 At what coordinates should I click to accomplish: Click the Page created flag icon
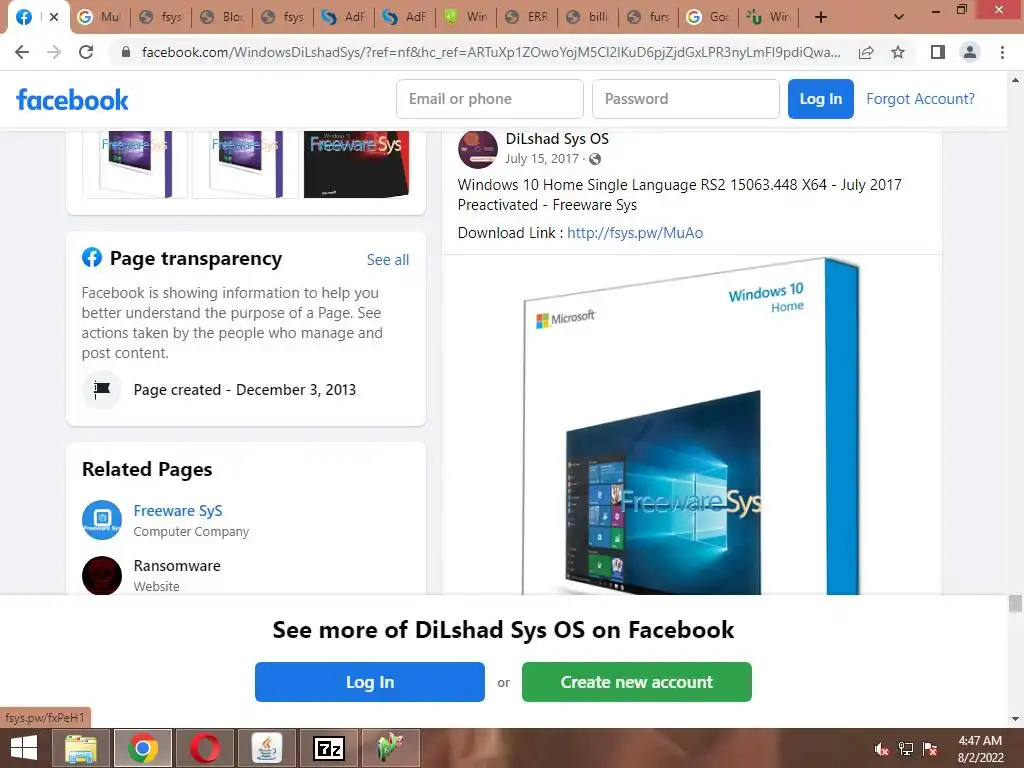coord(101,390)
